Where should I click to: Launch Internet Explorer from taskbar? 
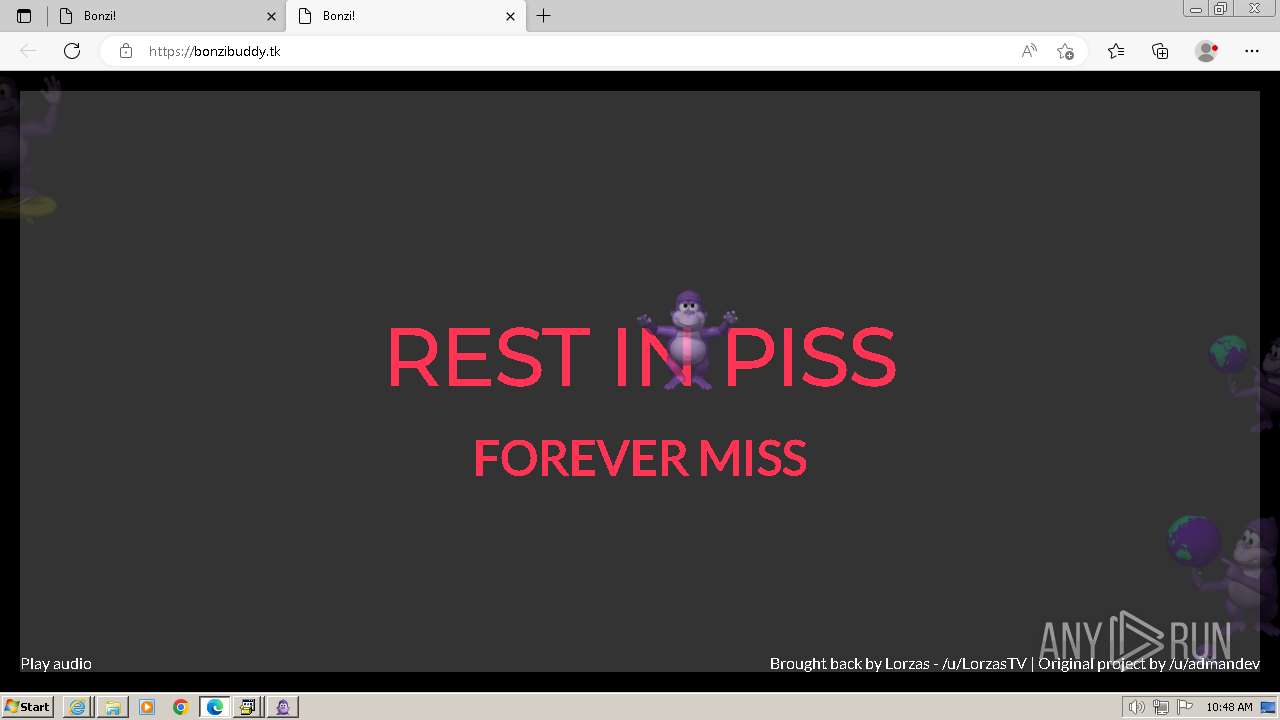(x=77, y=707)
